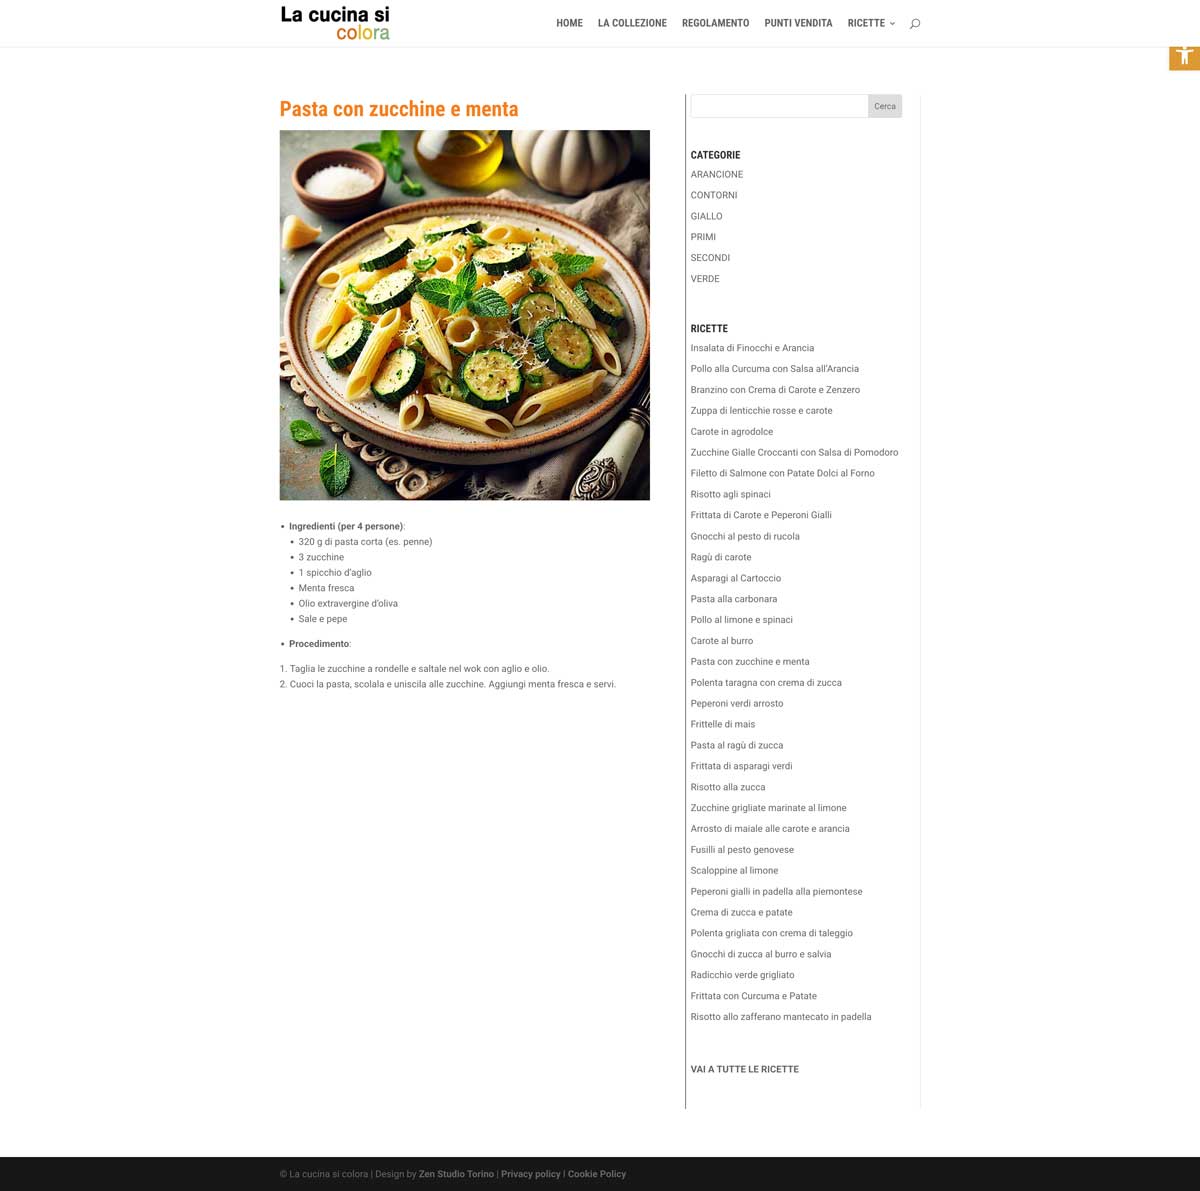The width and height of the screenshot is (1200, 1191).
Task: Go to La Collezione menu item
Action: point(632,23)
